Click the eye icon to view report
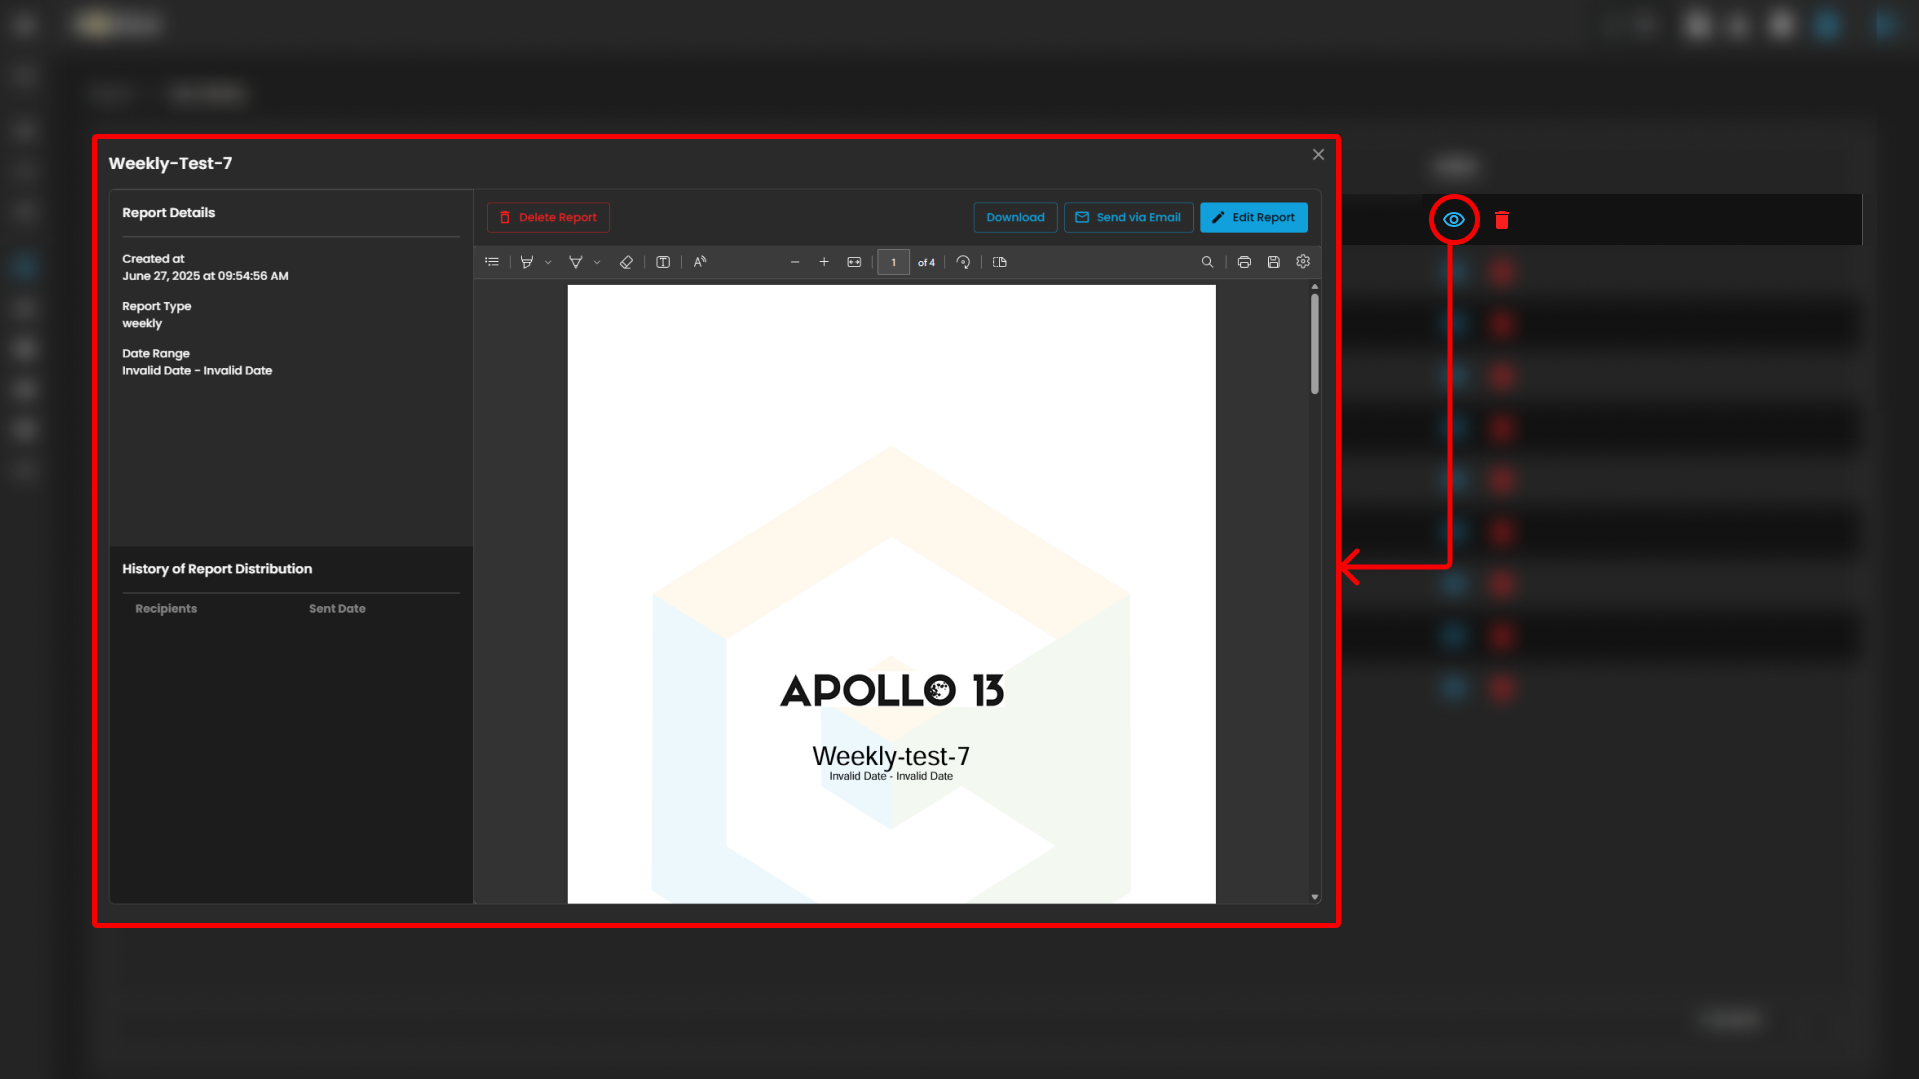Viewport: 1919px width, 1079px height. point(1453,220)
